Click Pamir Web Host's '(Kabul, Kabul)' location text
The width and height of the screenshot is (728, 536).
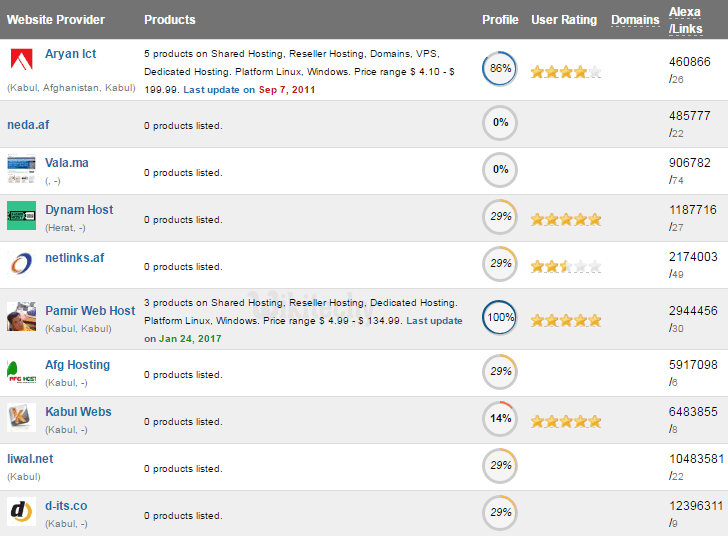78,329
